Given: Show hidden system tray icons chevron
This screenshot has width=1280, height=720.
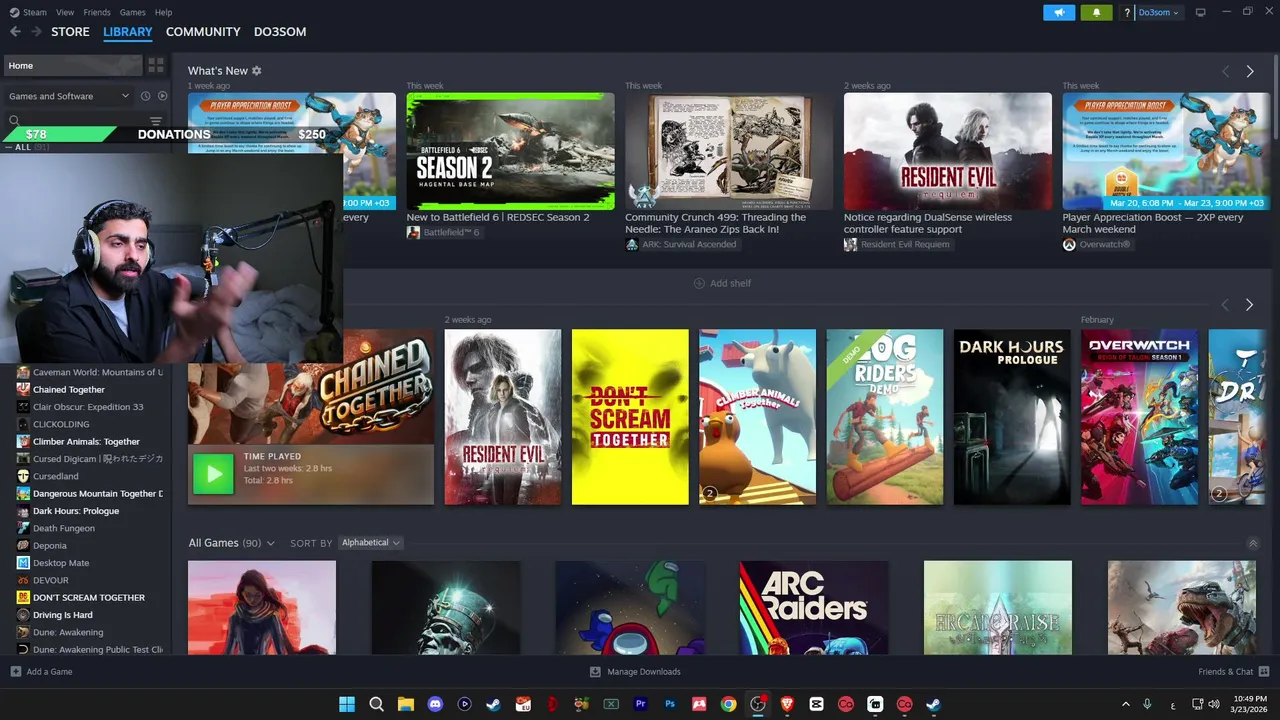Looking at the screenshot, I should point(1125,704).
